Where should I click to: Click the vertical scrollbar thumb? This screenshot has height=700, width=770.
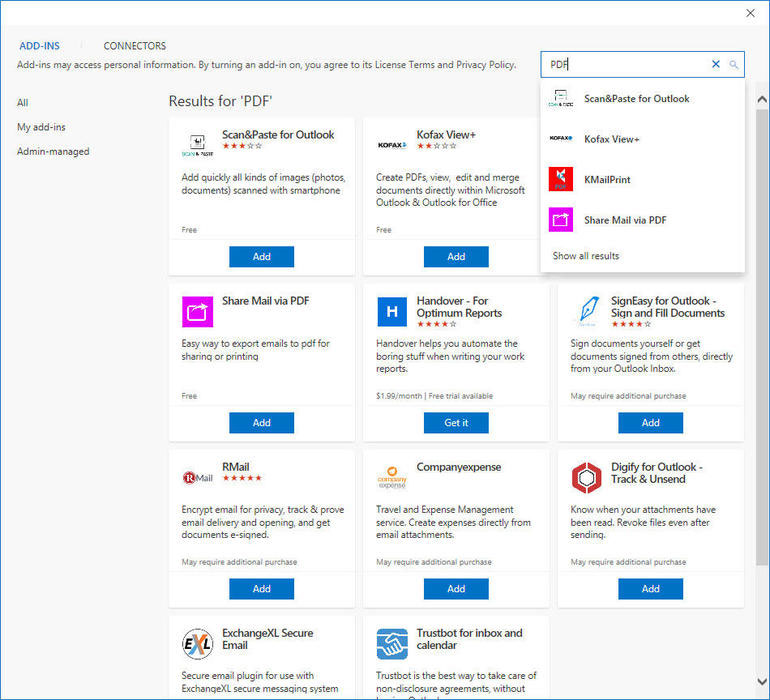click(x=762, y=337)
